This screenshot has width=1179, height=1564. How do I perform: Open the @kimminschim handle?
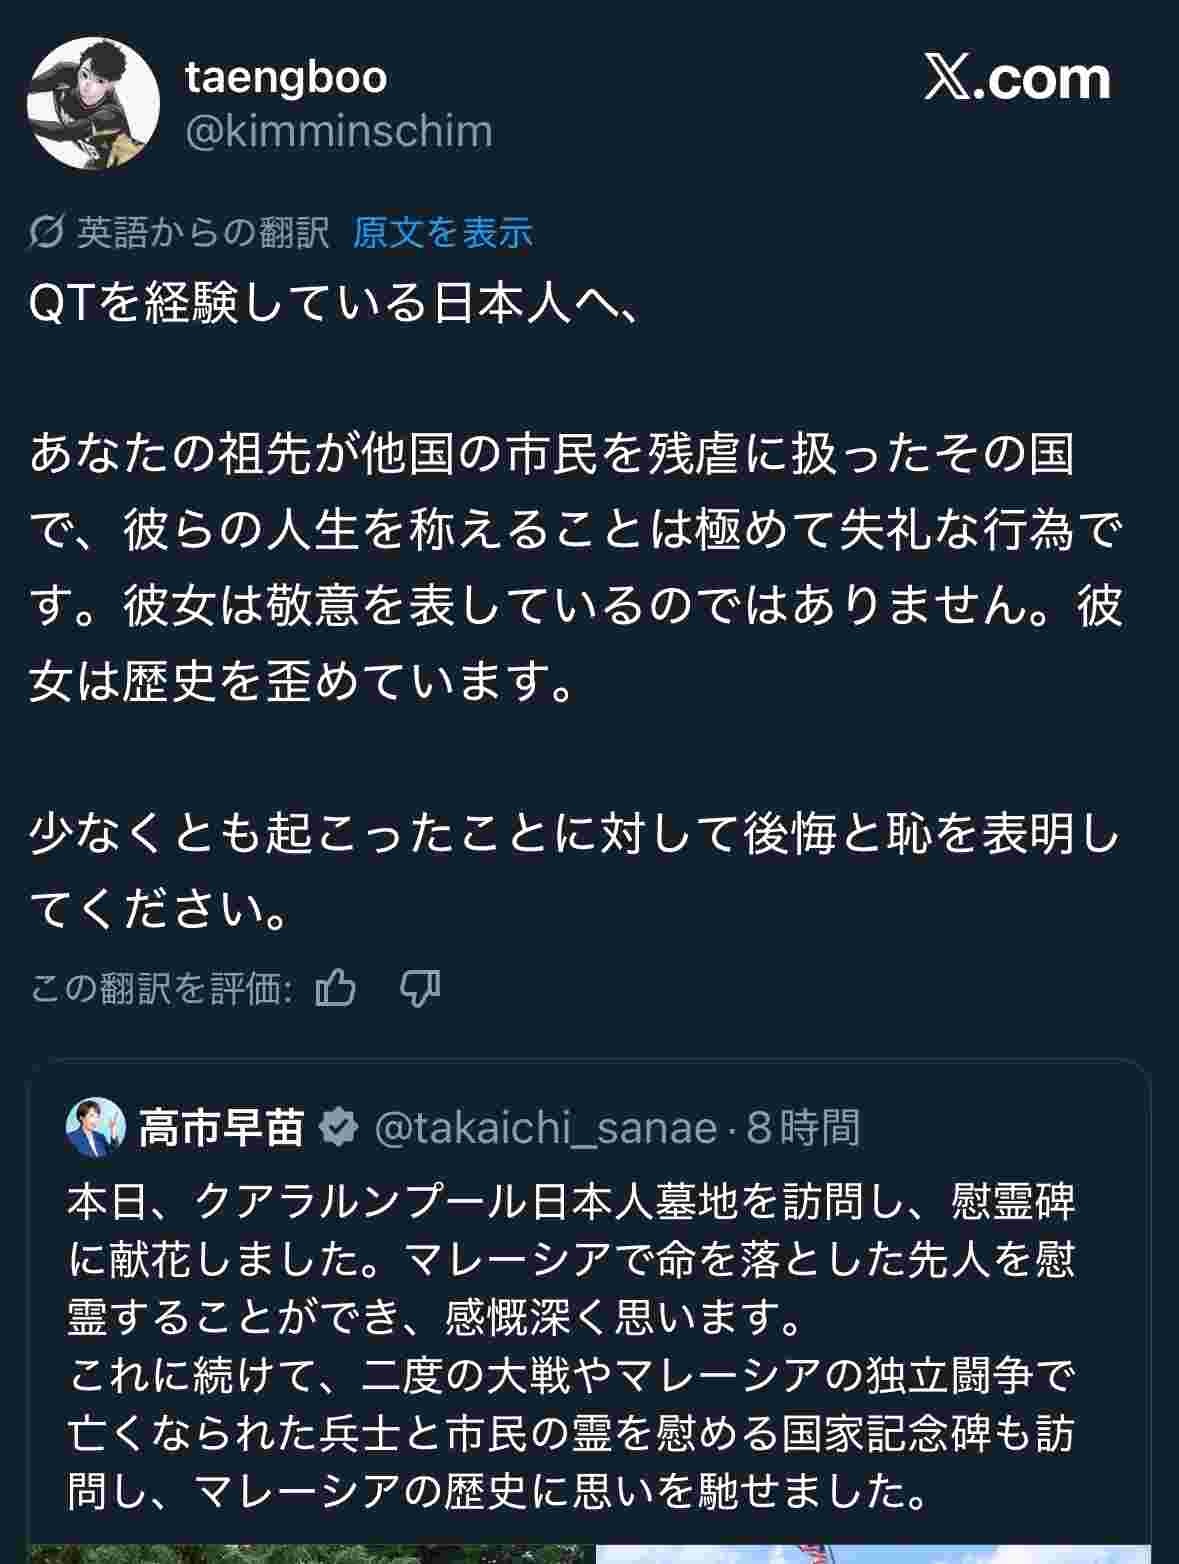(x=339, y=131)
